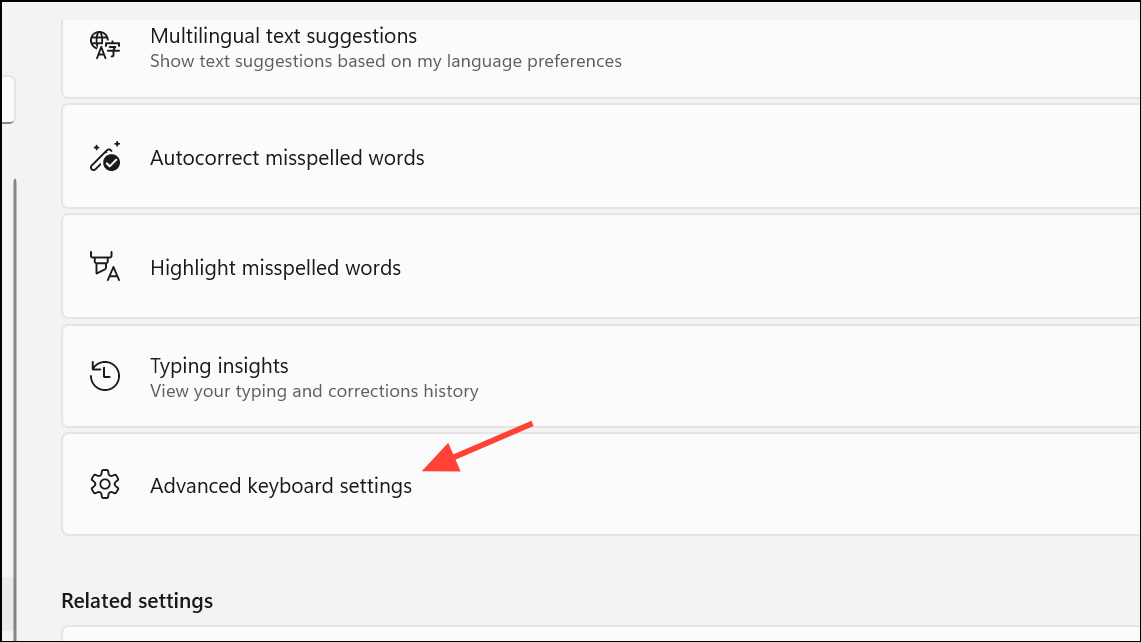This screenshot has height=642, width=1141.
Task: Click the Multilingual text suggestions globe icon
Action: coord(105,45)
